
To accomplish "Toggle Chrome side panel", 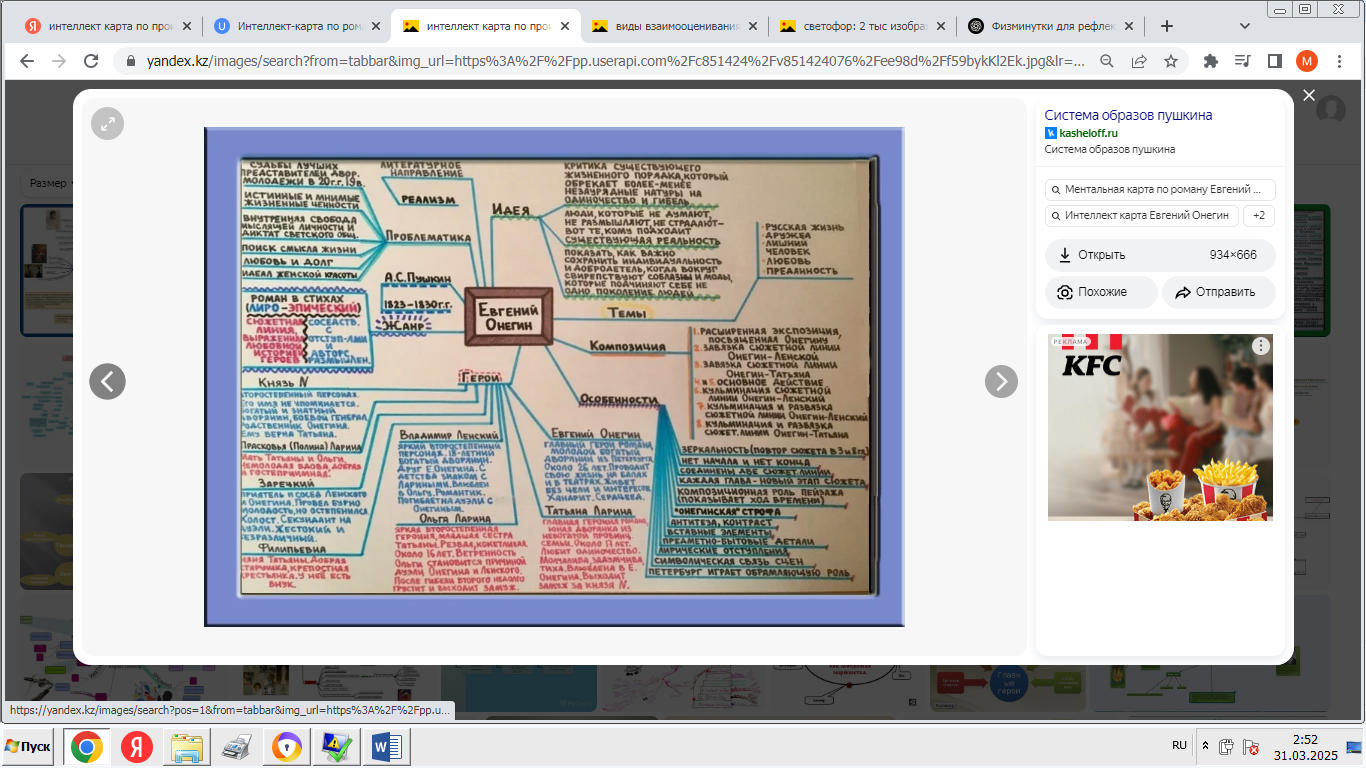I will 1274,61.
